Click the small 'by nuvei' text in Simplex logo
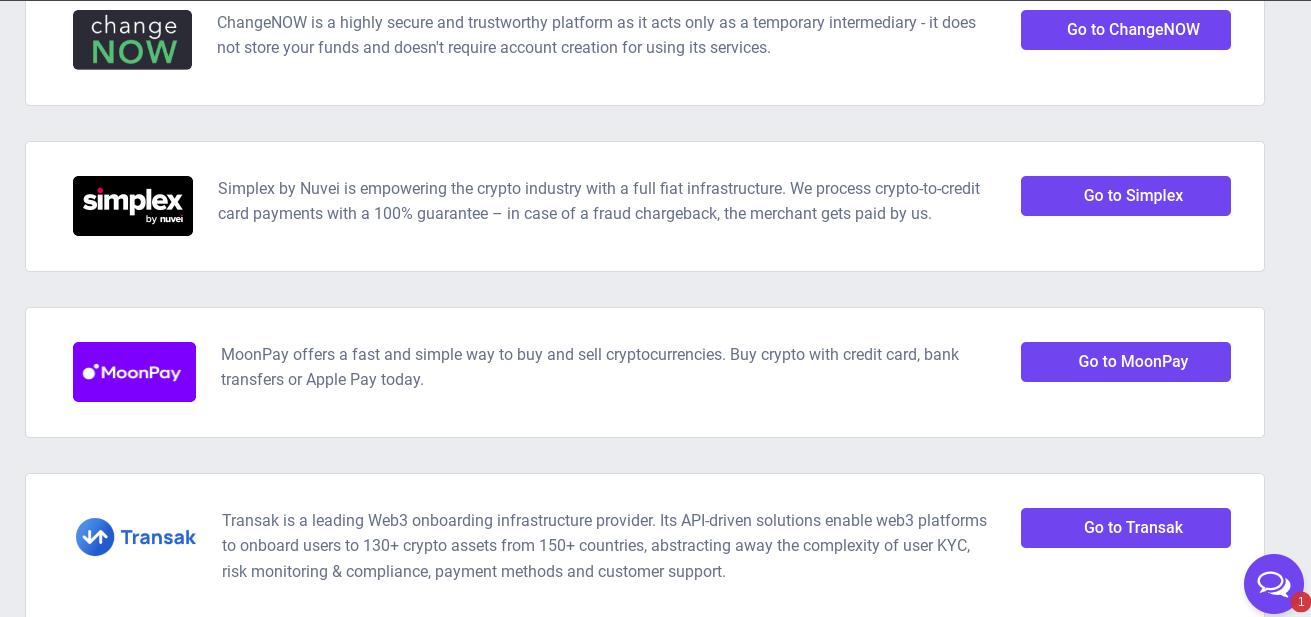1311x617 pixels. coord(164,219)
